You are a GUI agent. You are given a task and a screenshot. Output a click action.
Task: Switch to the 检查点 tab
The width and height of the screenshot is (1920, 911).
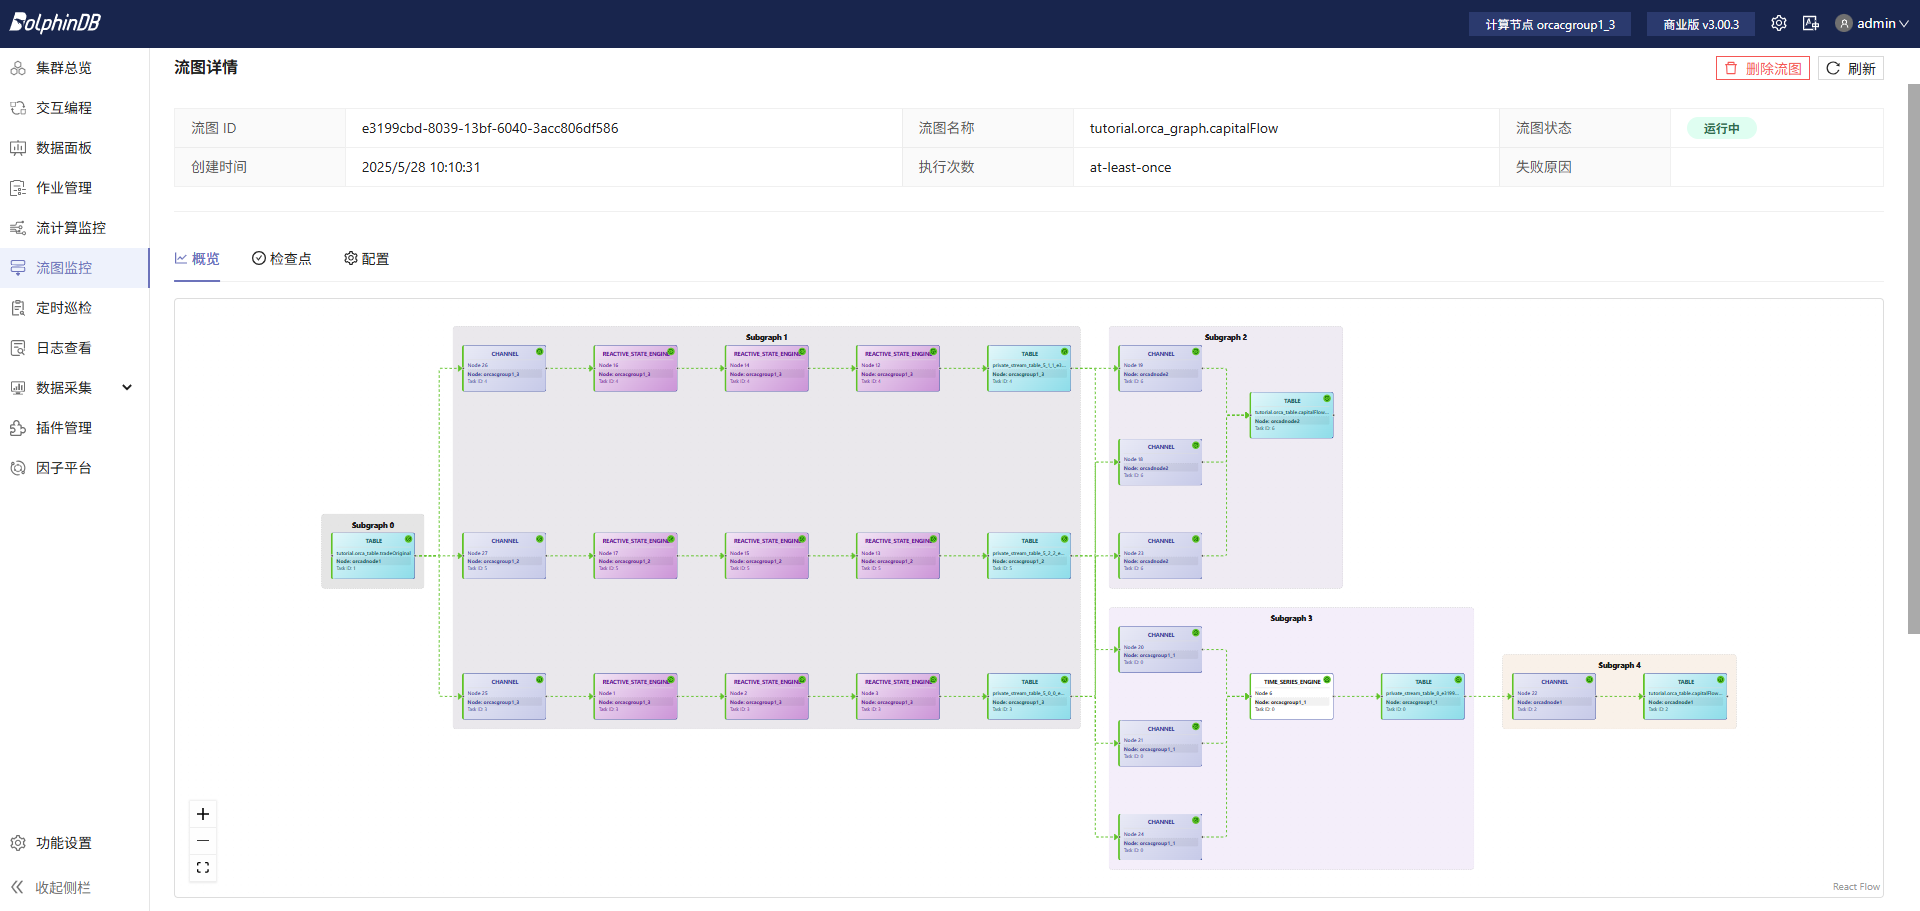point(282,259)
